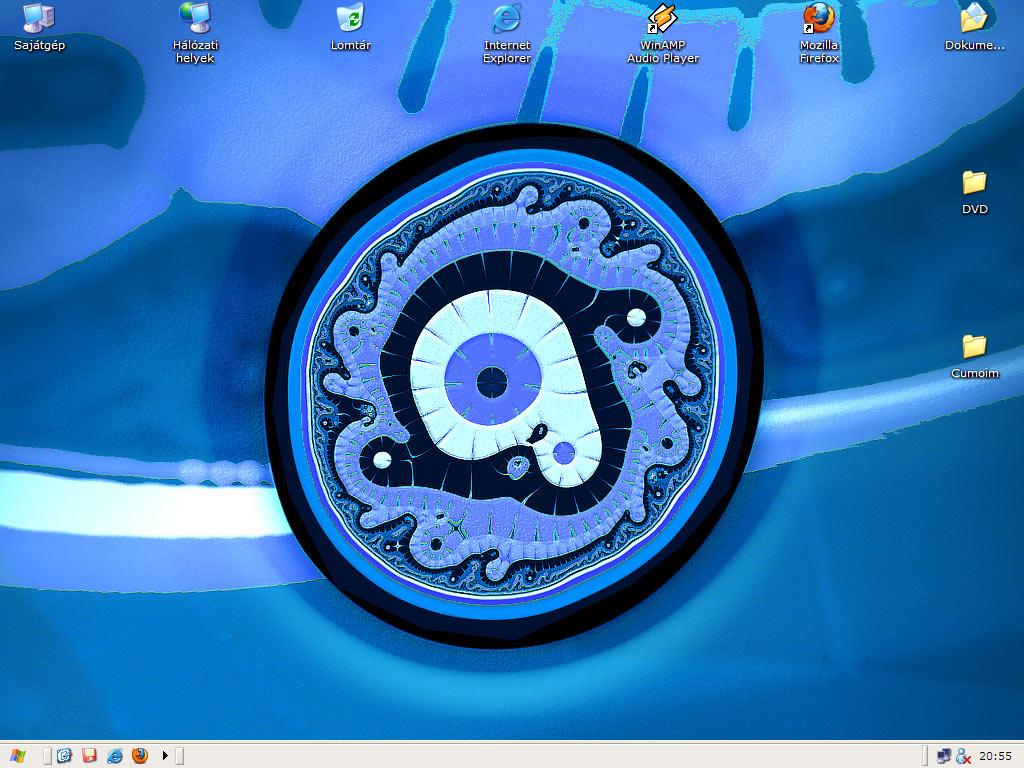Image resolution: width=1024 pixels, height=768 pixels.
Task: Click the red floppy disk quick launch icon
Action: [89, 756]
